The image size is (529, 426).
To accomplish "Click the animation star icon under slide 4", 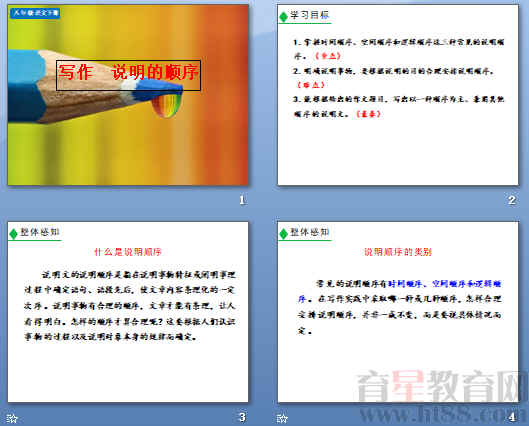I will (x=282, y=419).
